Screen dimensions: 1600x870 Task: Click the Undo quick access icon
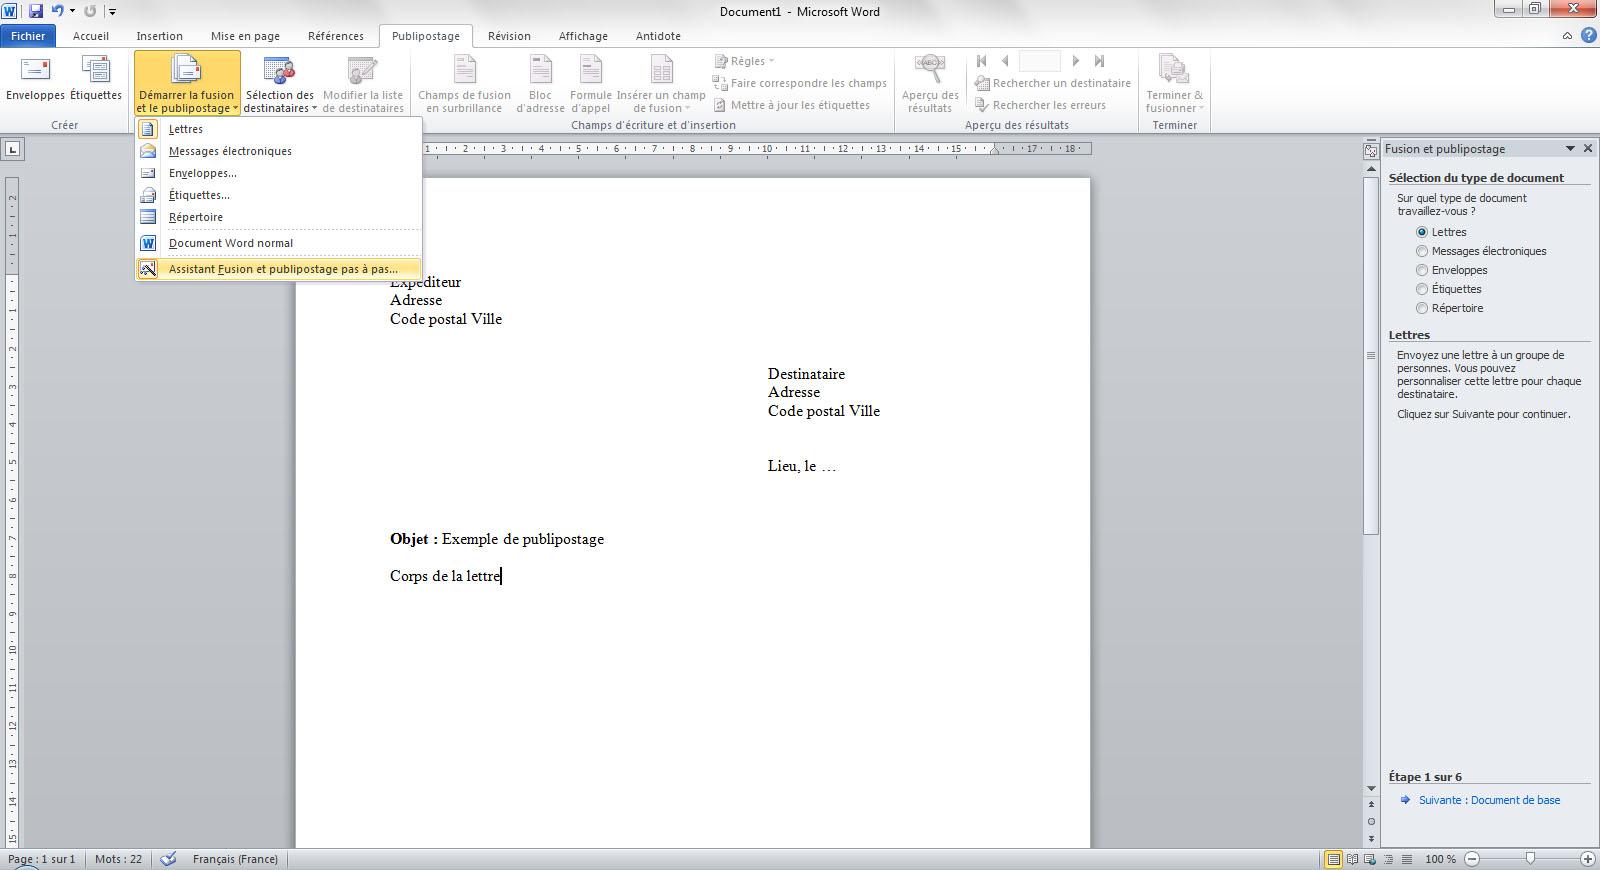click(x=57, y=11)
